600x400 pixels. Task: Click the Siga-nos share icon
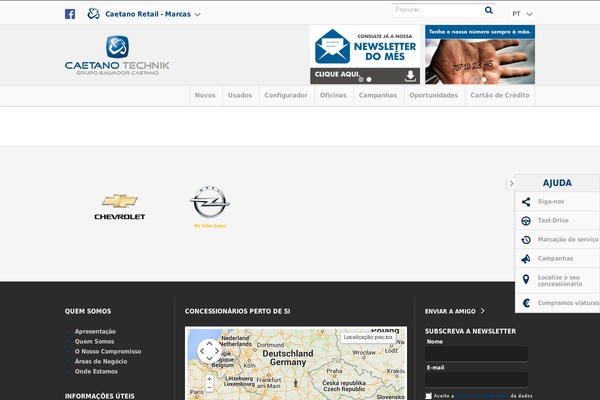point(526,202)
